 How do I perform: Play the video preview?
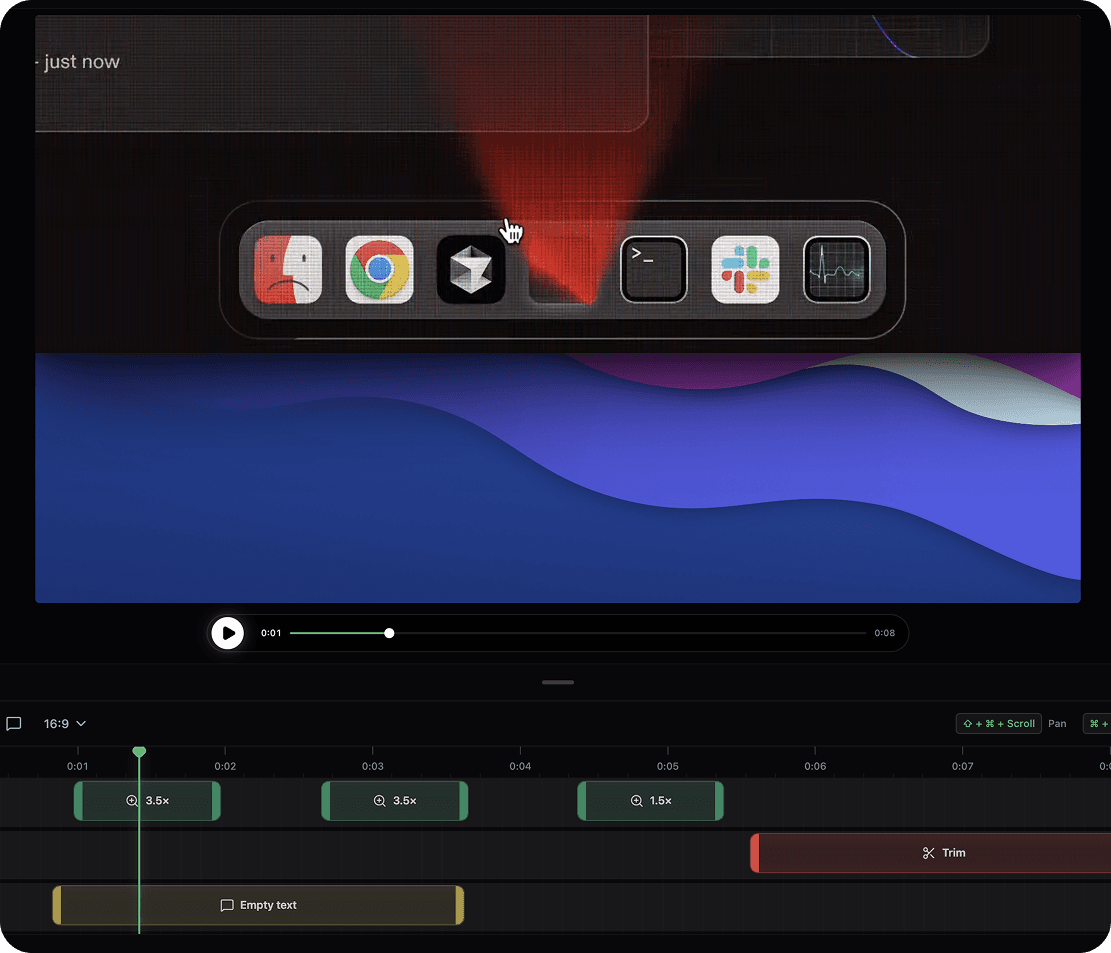pos(227,633)
